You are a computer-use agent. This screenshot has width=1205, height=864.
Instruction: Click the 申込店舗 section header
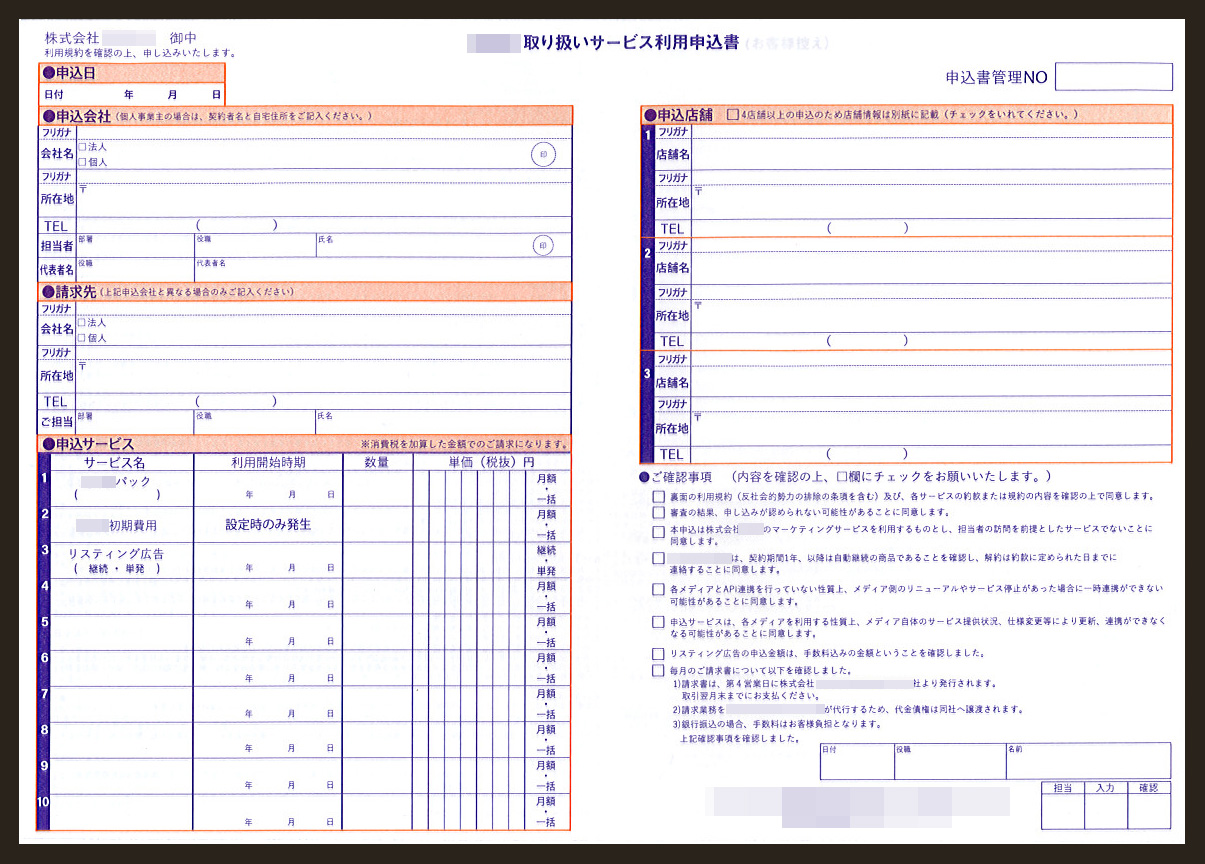click(x=907, y=115)
